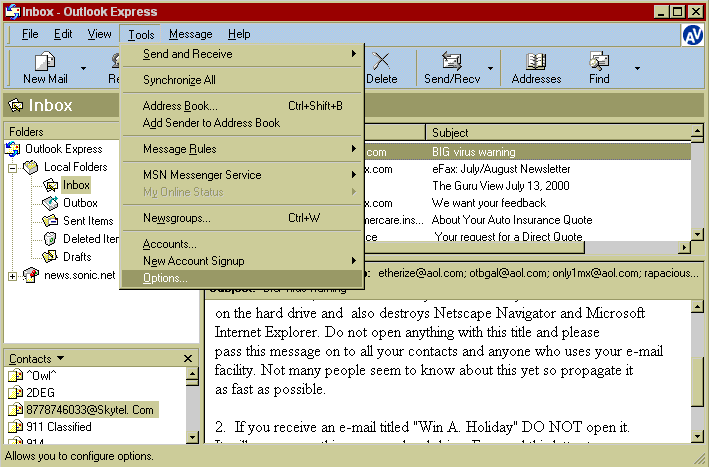Click the Inbox header envelope icon

click(x=16, y=105)
